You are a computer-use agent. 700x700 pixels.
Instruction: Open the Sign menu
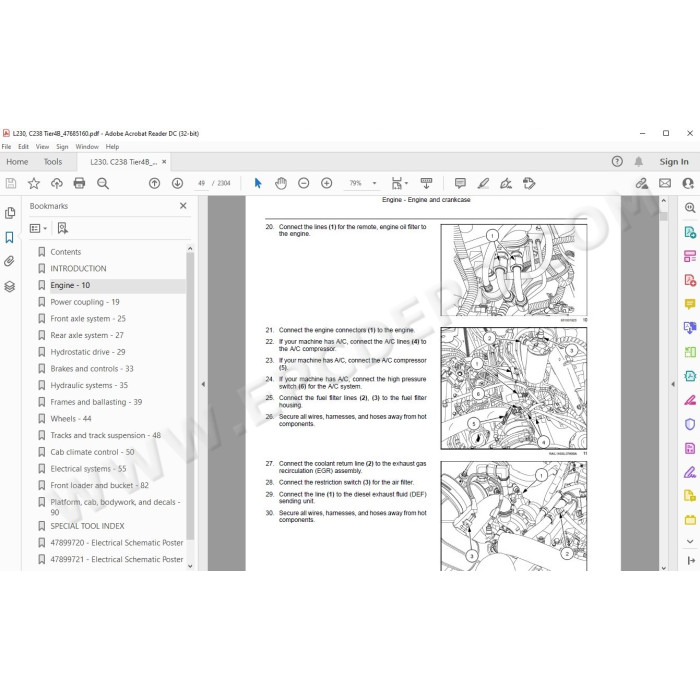click(x=62, y=146)
